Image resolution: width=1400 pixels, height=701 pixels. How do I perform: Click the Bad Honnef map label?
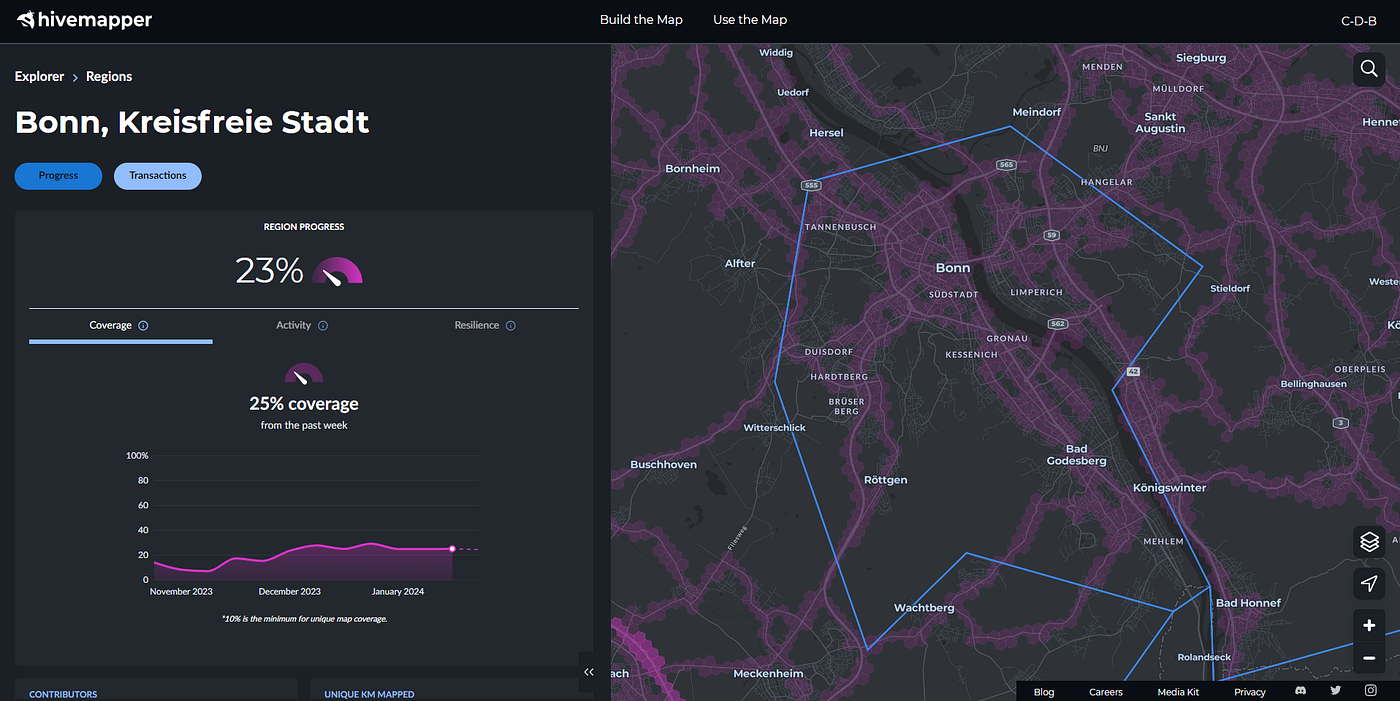[1248, 603]
